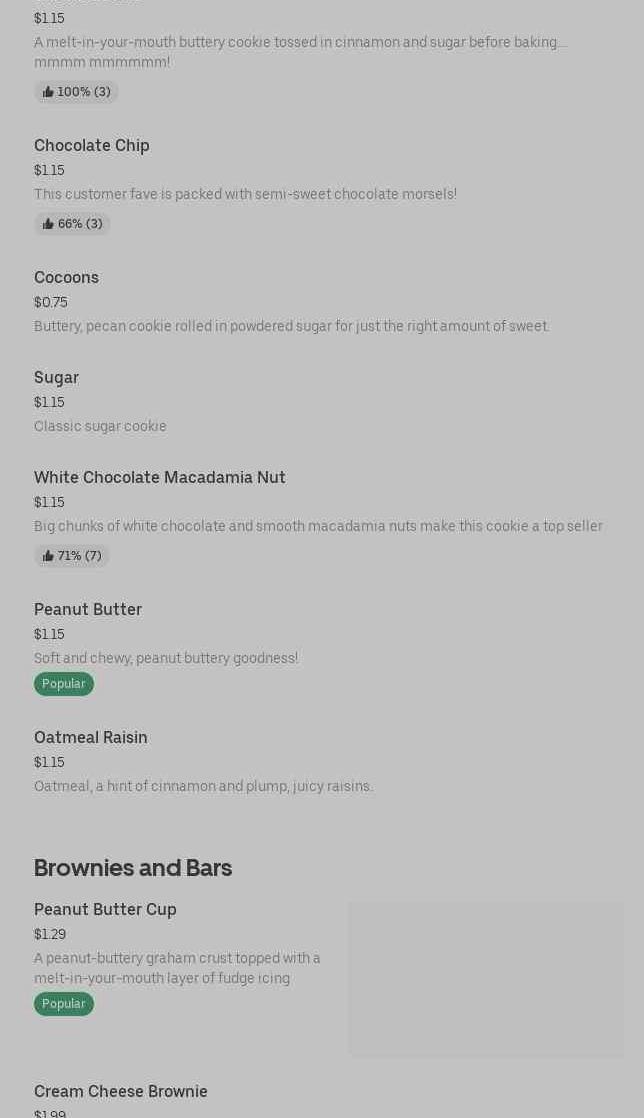Open the Cream Cheese Brownie item
The image size is (644, 1118).
click(x=121, y=1091)
